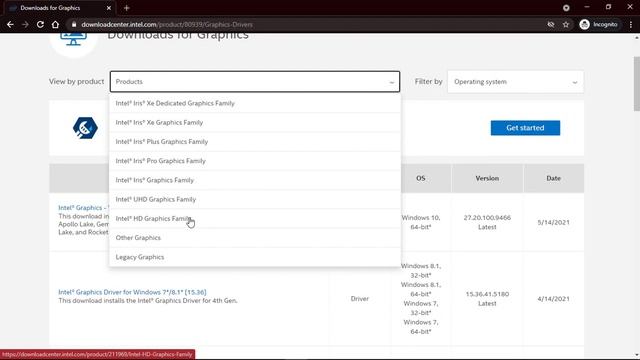Bookmark this page with the star

(566, 24)
